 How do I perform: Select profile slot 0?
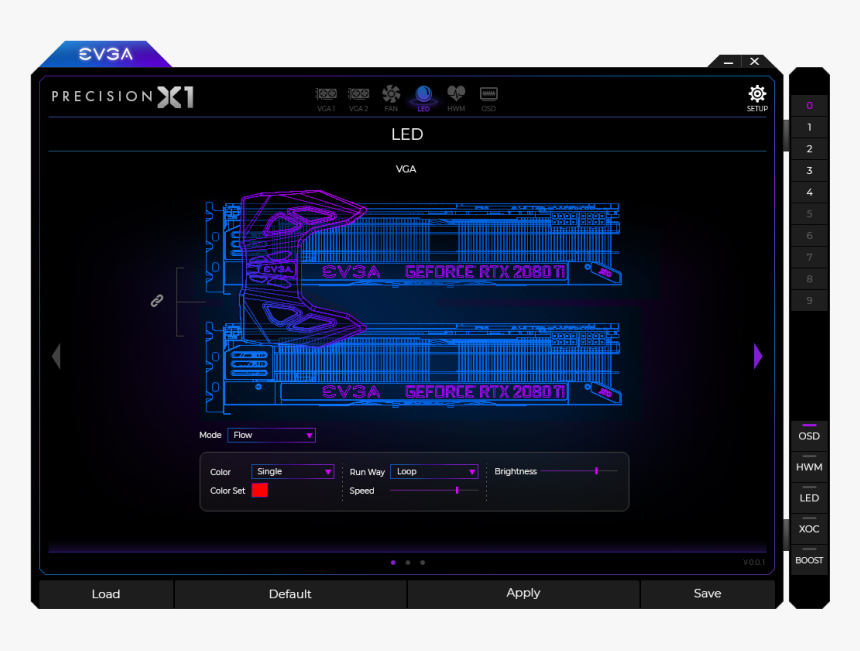point(809,105)
